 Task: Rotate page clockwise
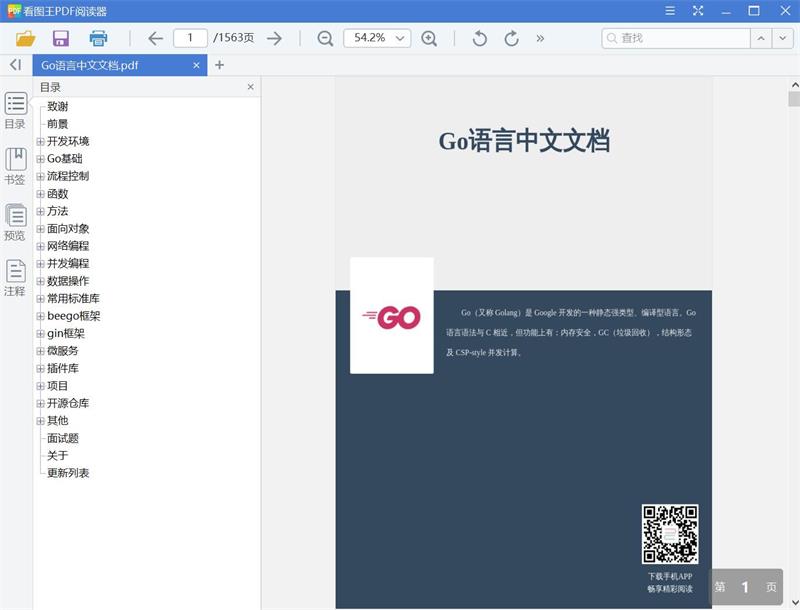click(x=512, y=38)
